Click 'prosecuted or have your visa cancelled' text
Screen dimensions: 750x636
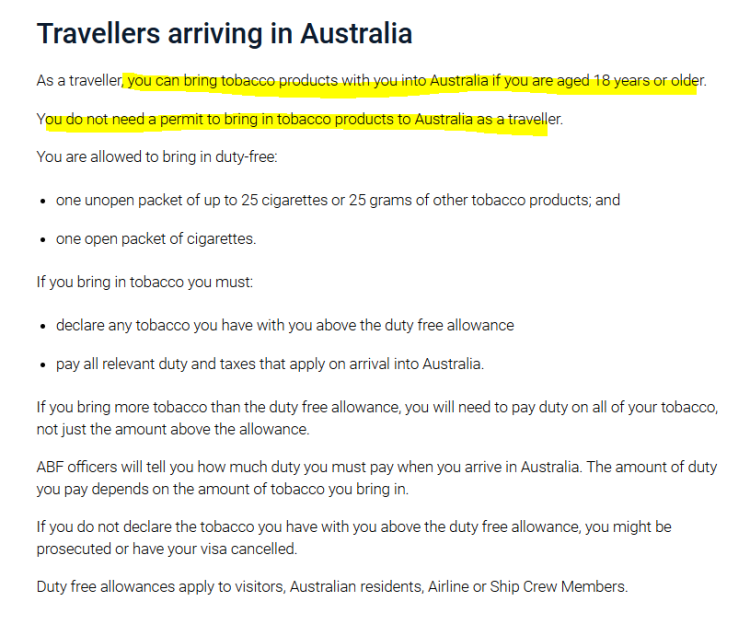click(167, 549)
